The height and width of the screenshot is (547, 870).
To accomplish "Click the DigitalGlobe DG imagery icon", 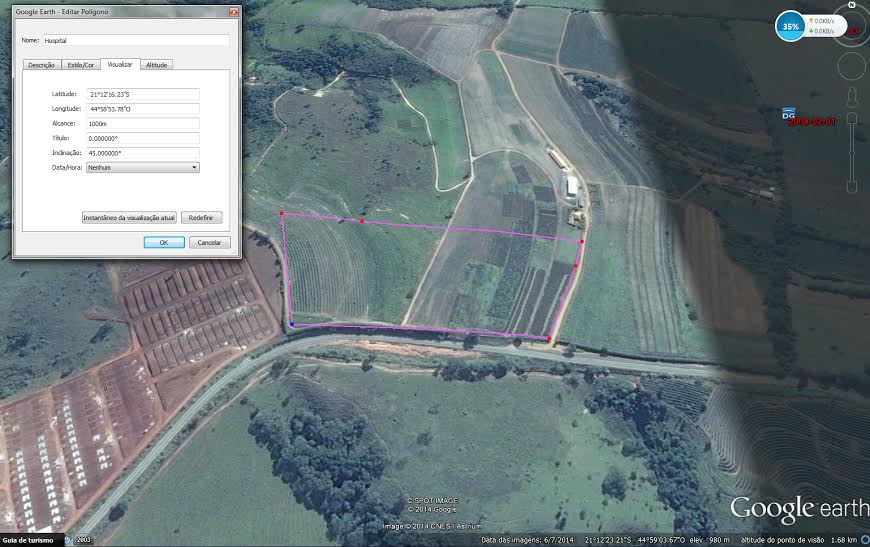I will click(787, 115).
